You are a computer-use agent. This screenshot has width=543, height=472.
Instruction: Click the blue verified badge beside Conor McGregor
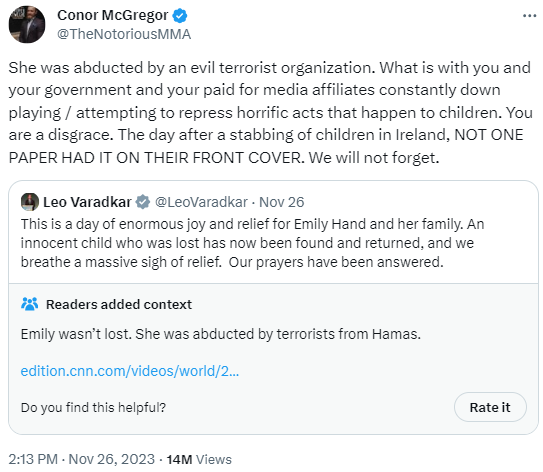coord(180,16)
